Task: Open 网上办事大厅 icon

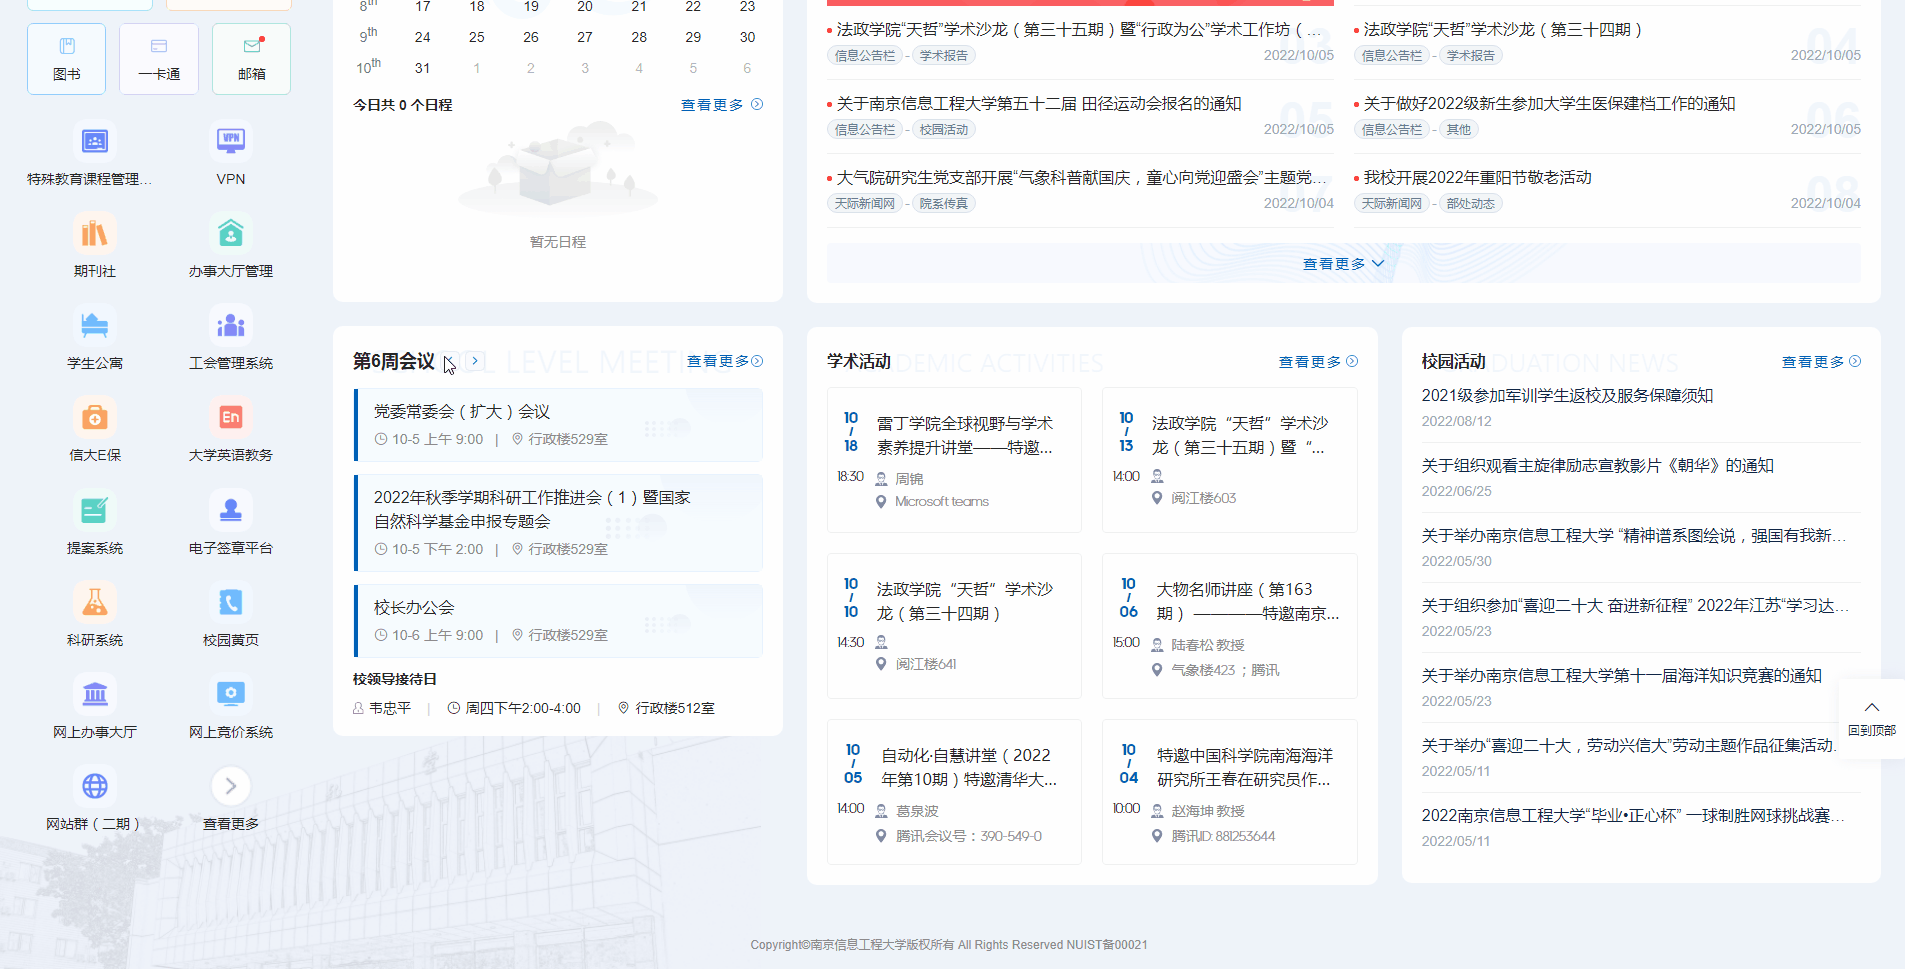Action: coord(94,695)
